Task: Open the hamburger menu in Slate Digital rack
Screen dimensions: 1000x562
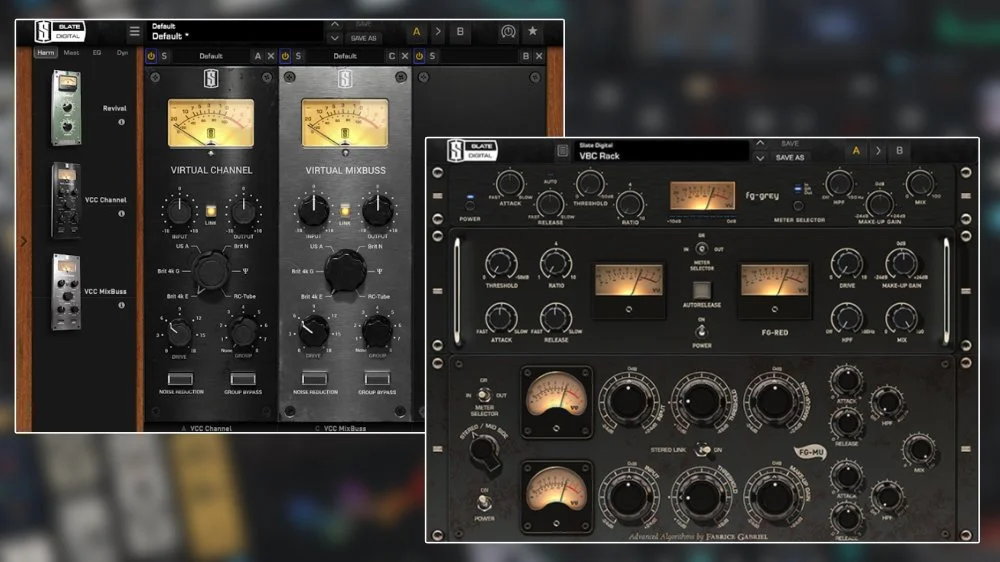Action: tap(134, 31)
